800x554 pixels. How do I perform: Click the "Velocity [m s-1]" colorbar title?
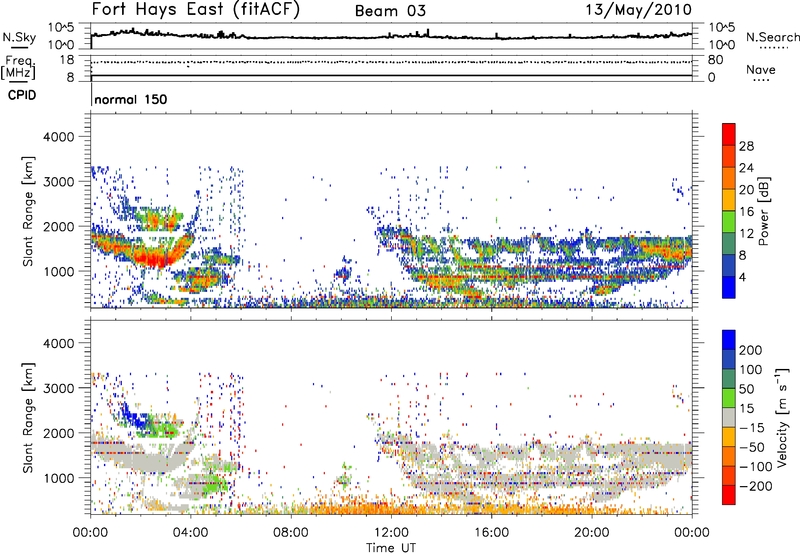pos(782,417)
